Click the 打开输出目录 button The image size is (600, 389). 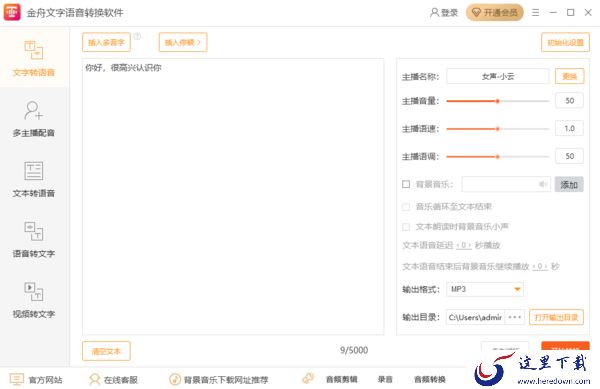pos(556,317)
